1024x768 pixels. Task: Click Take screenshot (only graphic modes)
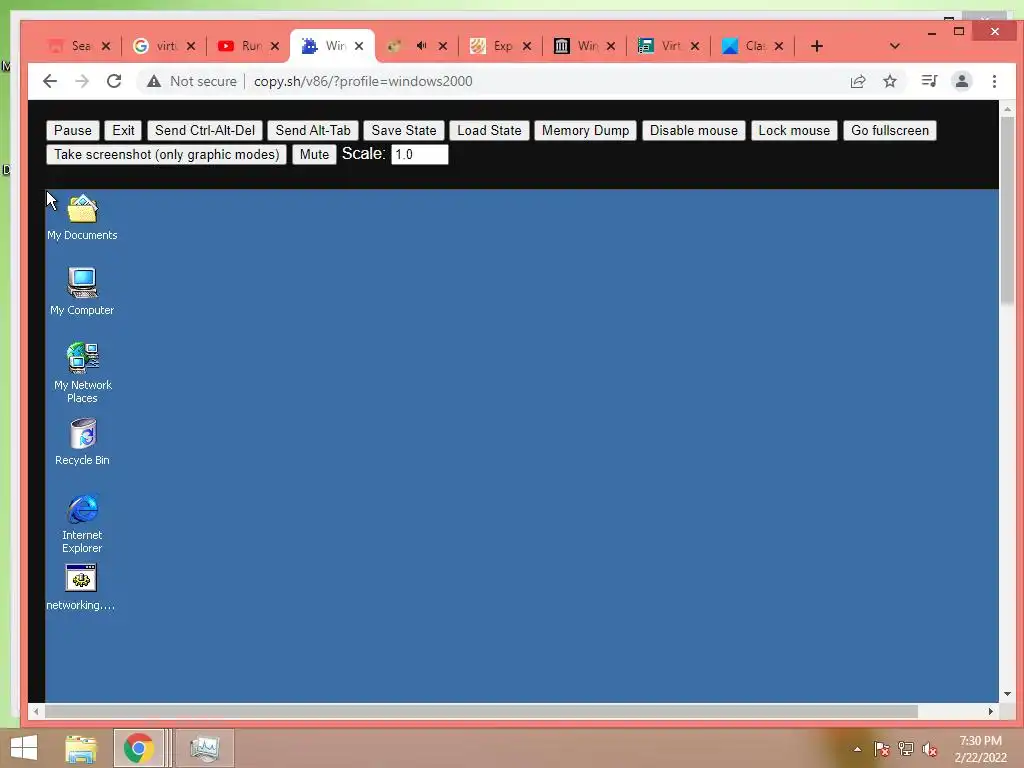[167, 154]
